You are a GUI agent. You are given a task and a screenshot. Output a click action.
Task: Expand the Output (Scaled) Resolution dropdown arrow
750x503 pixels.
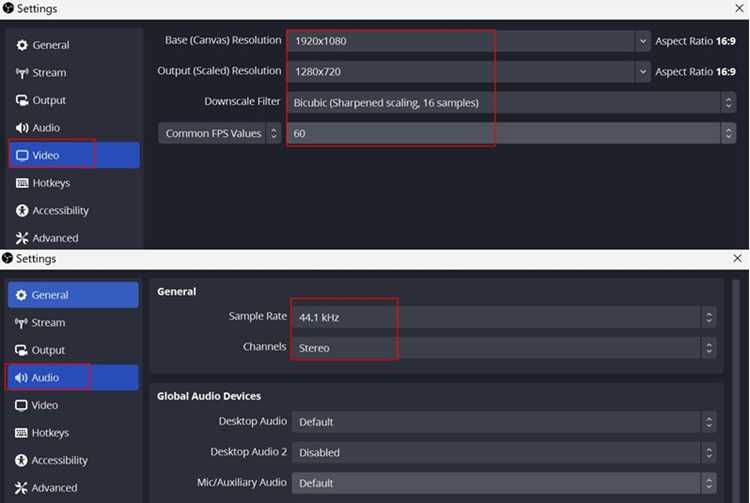(643, 72)
